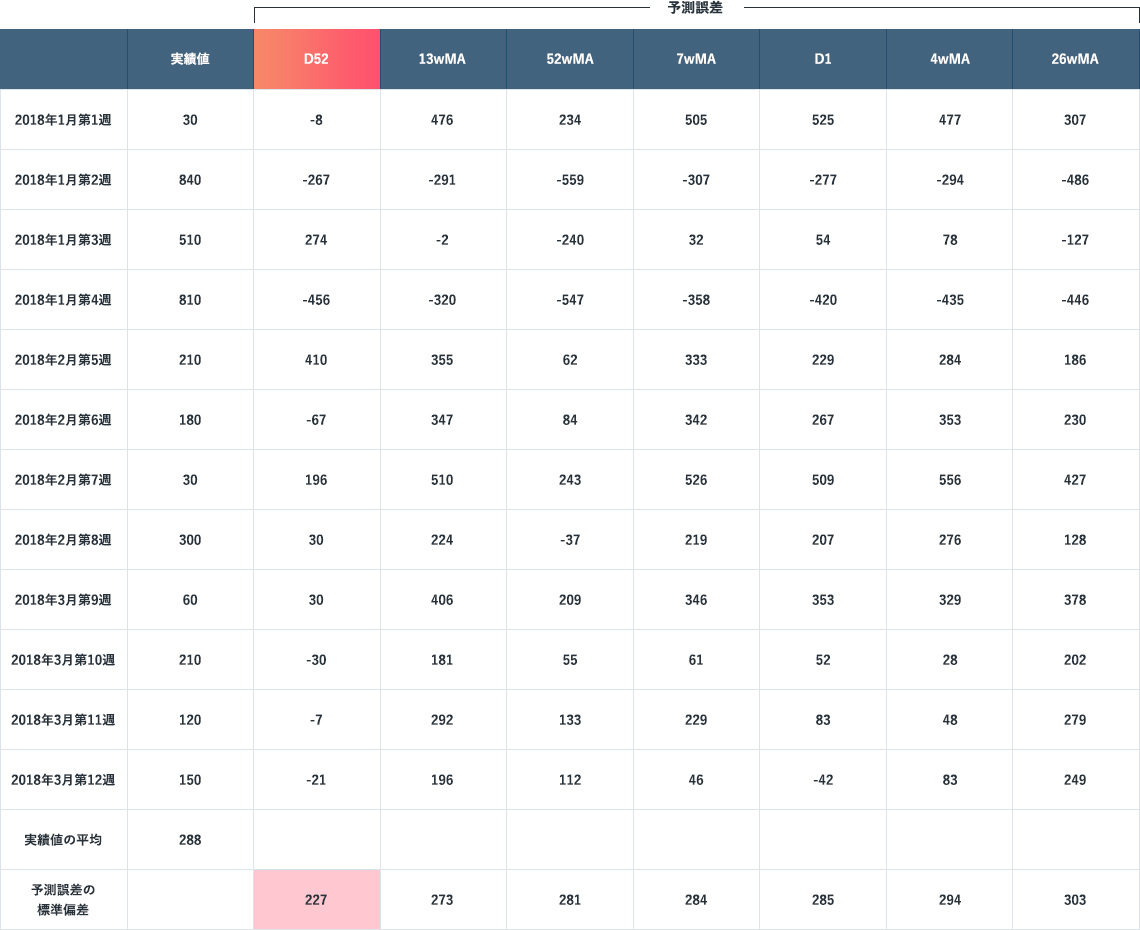
Task: Select the 13wMA column header
Action: pos(442,59)
